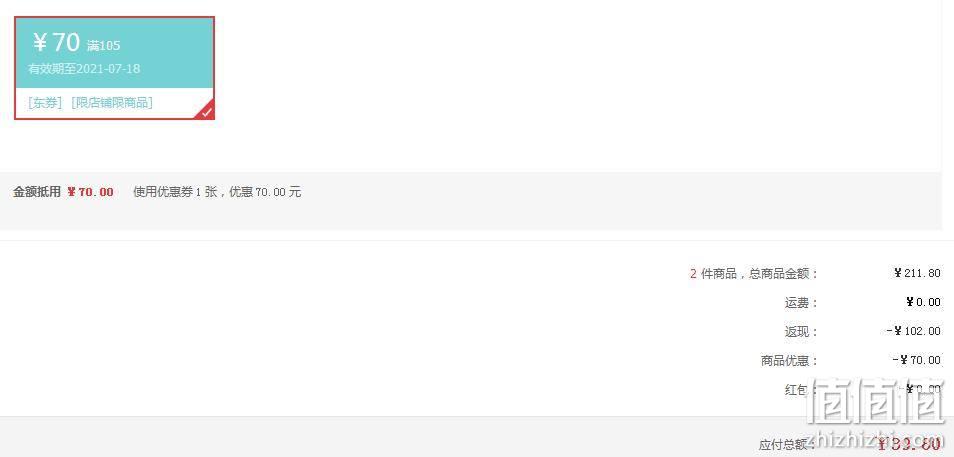Image resolution: width=954 pixels, height=457 pixels.
Task: Toggle the red checkmark on the coupon corner
Action: (x=207, y=112)
